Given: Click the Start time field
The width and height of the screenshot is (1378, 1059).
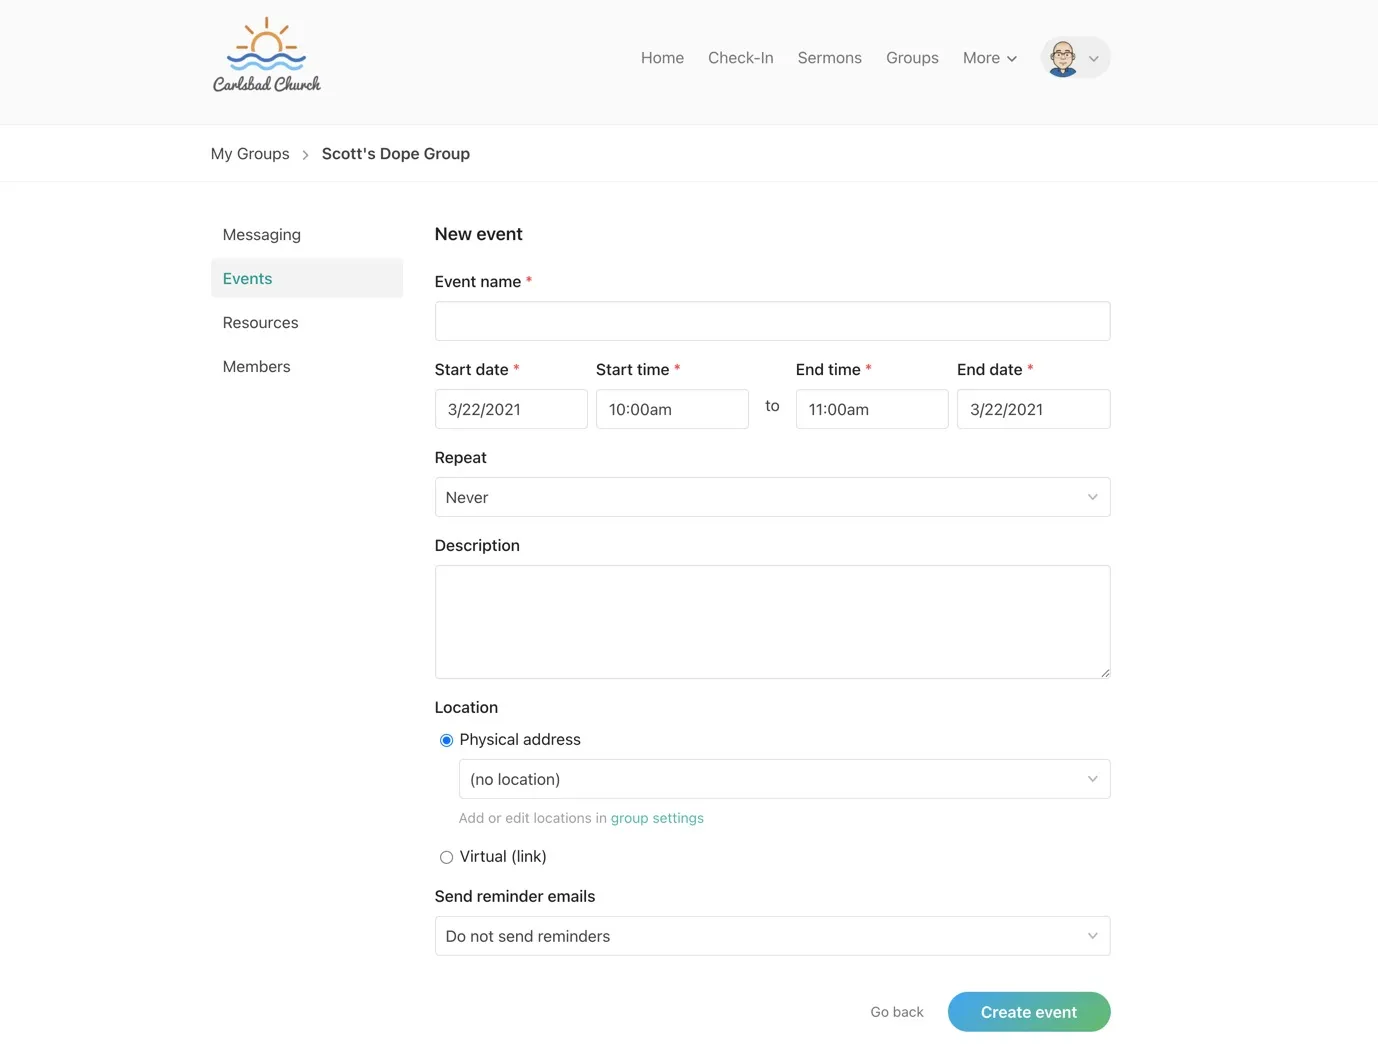Looking at the screenshot, I should [672, 409].
